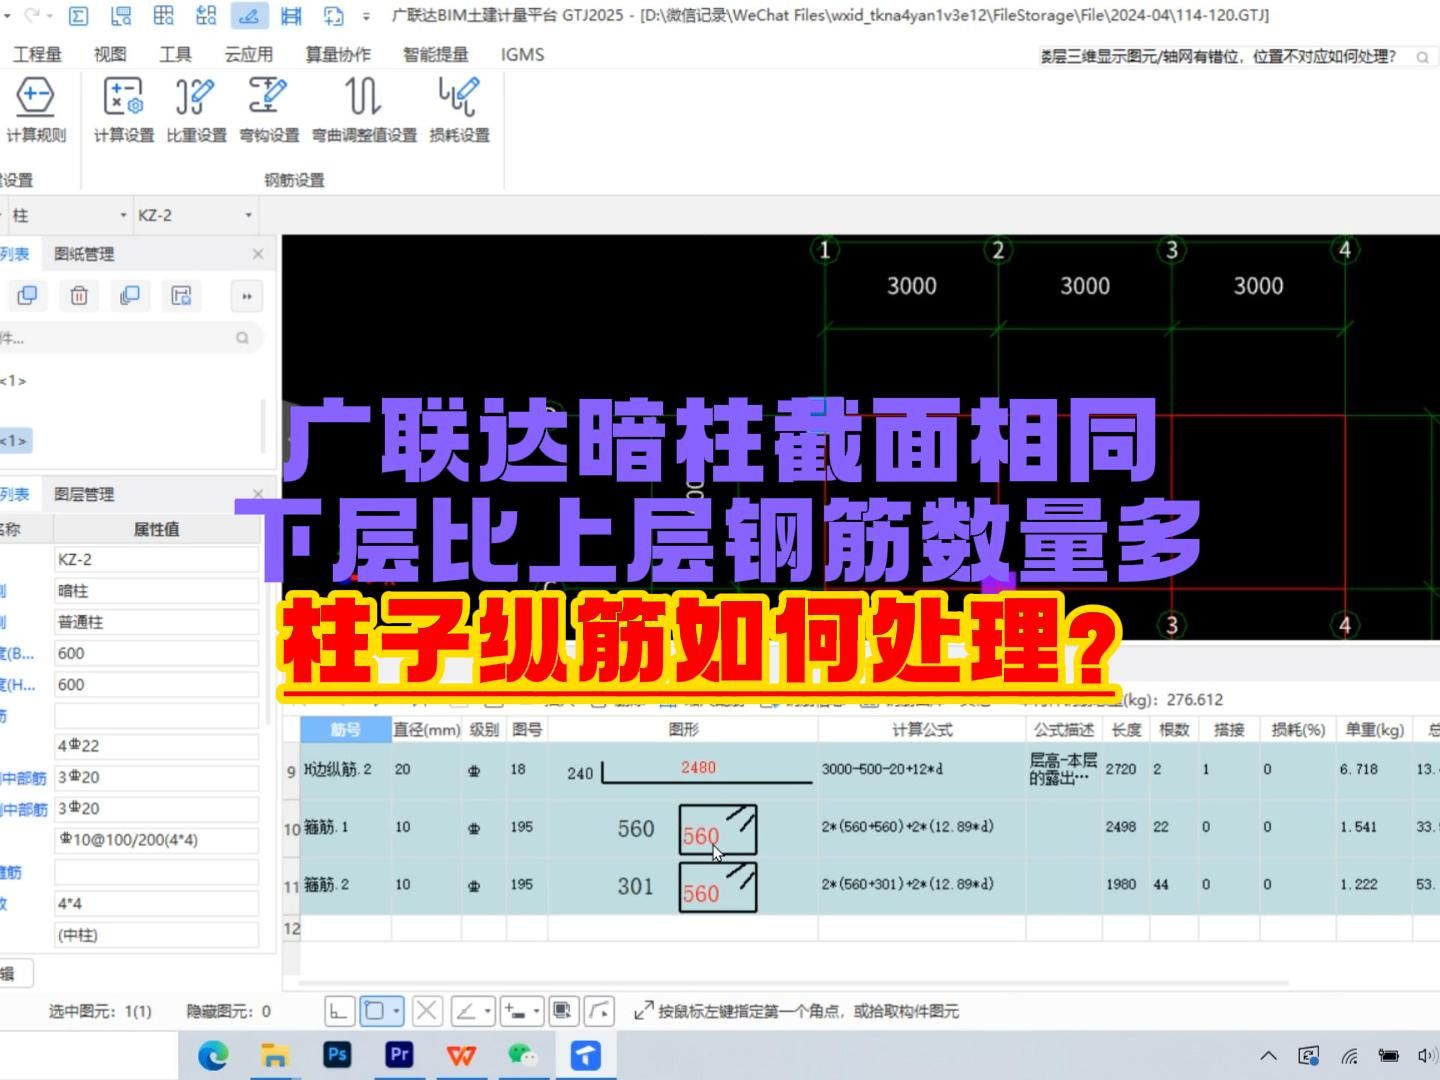Open the help link about 轴网有错位 issue
The image size is (1440, 1080).
point(1216,56)
